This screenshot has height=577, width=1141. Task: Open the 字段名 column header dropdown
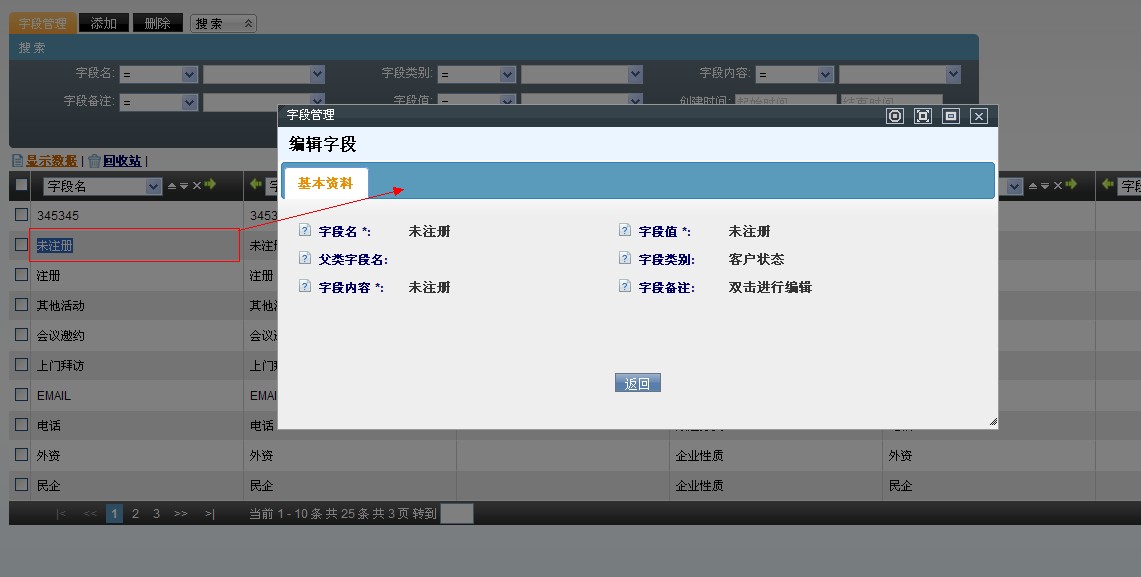click(x=153, y=186)
